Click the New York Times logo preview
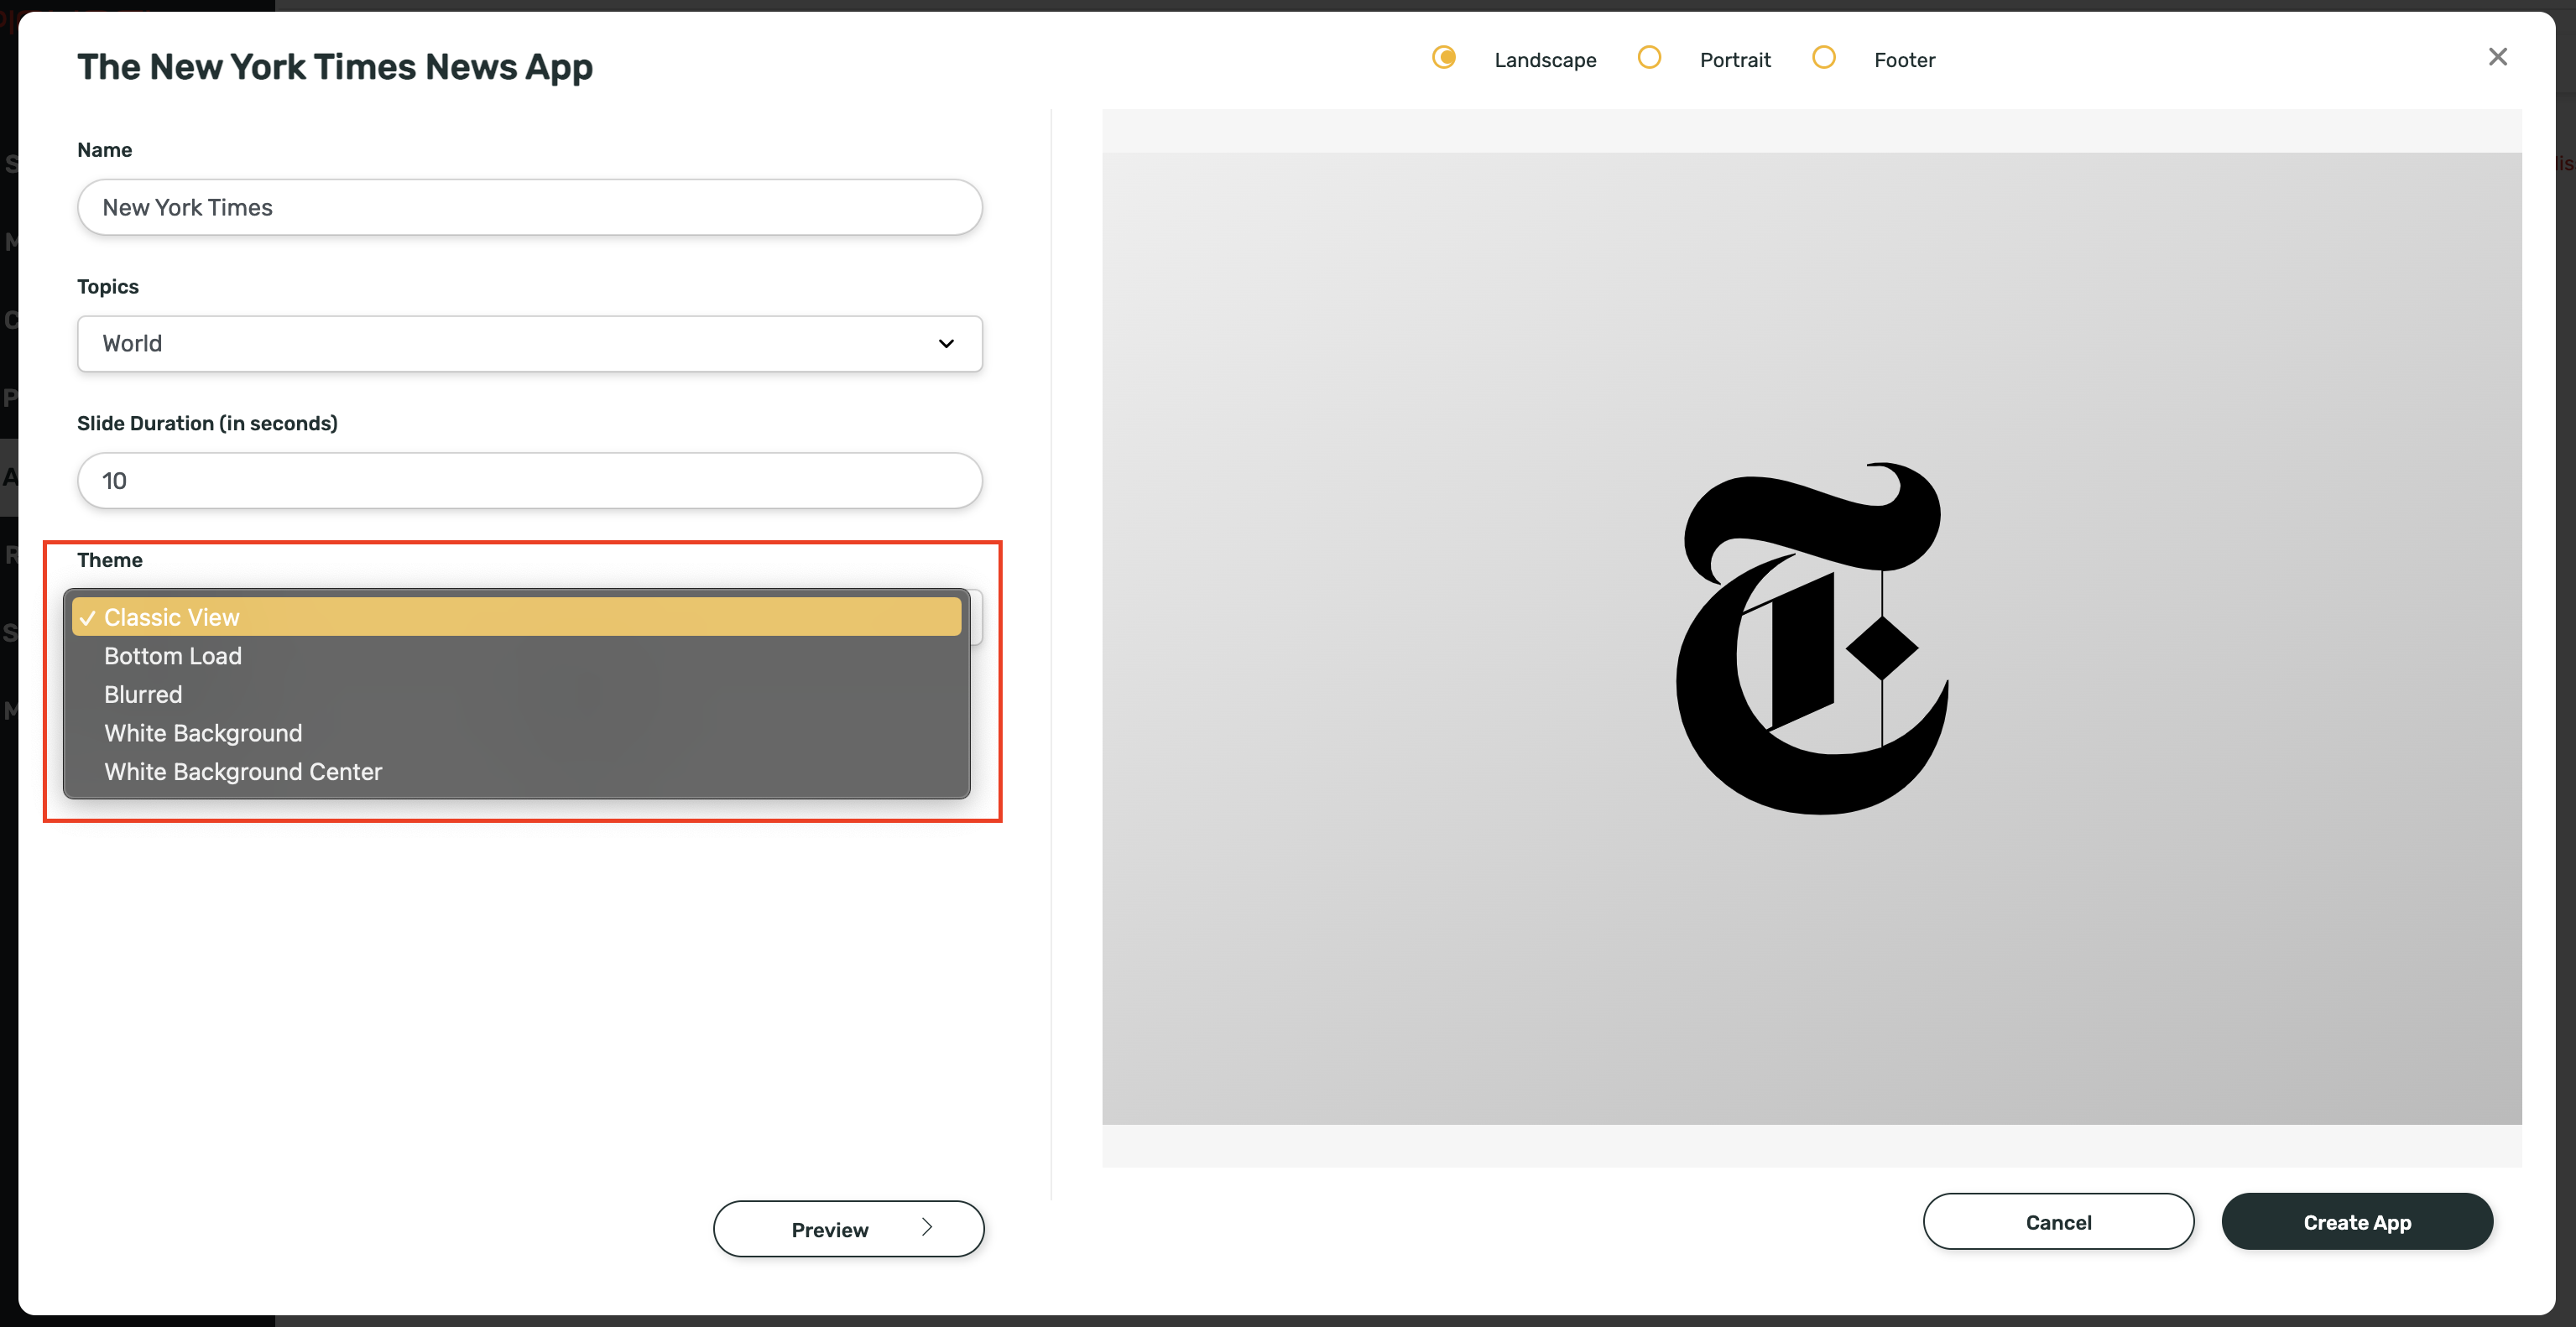2576x1327 pixels. [1812, 638]
